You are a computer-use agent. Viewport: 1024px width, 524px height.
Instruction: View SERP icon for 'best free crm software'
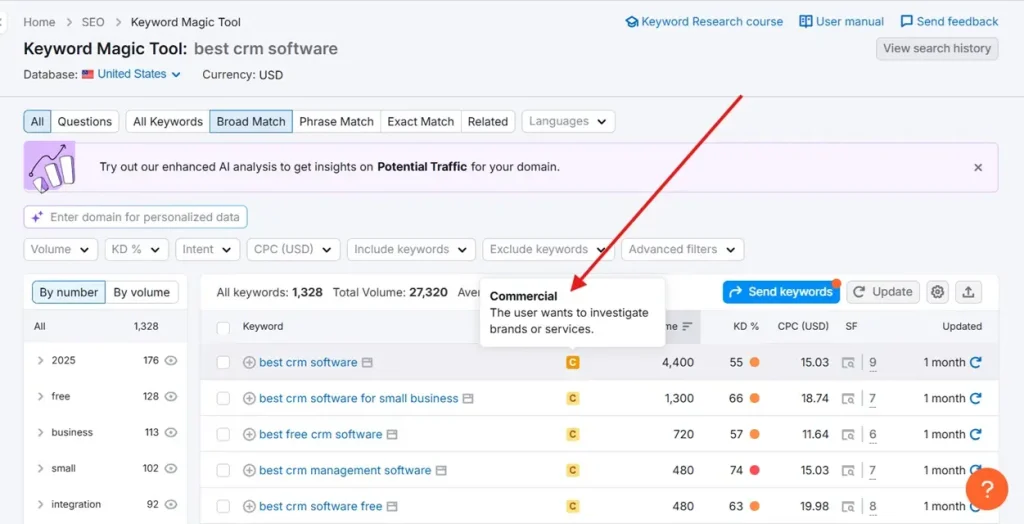[x=391, y=434]
